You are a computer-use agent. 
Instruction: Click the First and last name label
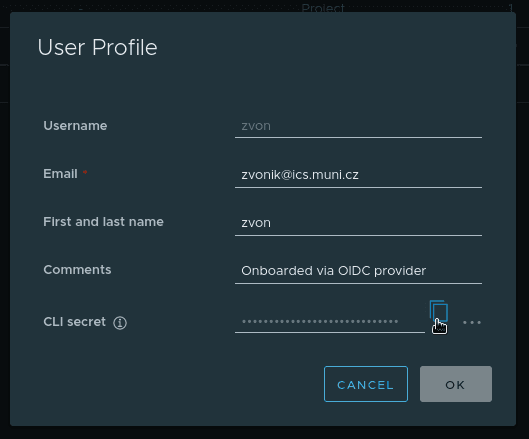click(x=103, y=222)
